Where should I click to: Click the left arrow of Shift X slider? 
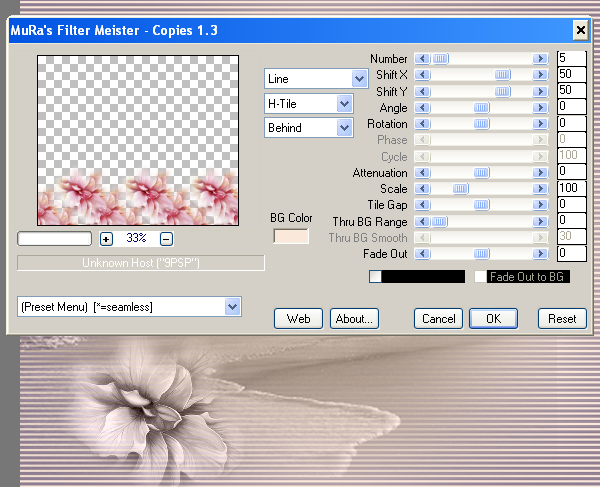pyautogui.click(x=422, y=75)
